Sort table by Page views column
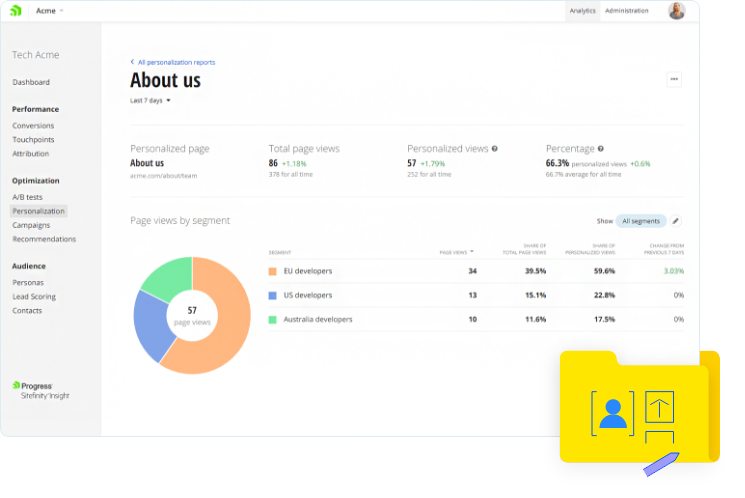The width and height of the screenshot is (745, 498). tap(457, 252)
